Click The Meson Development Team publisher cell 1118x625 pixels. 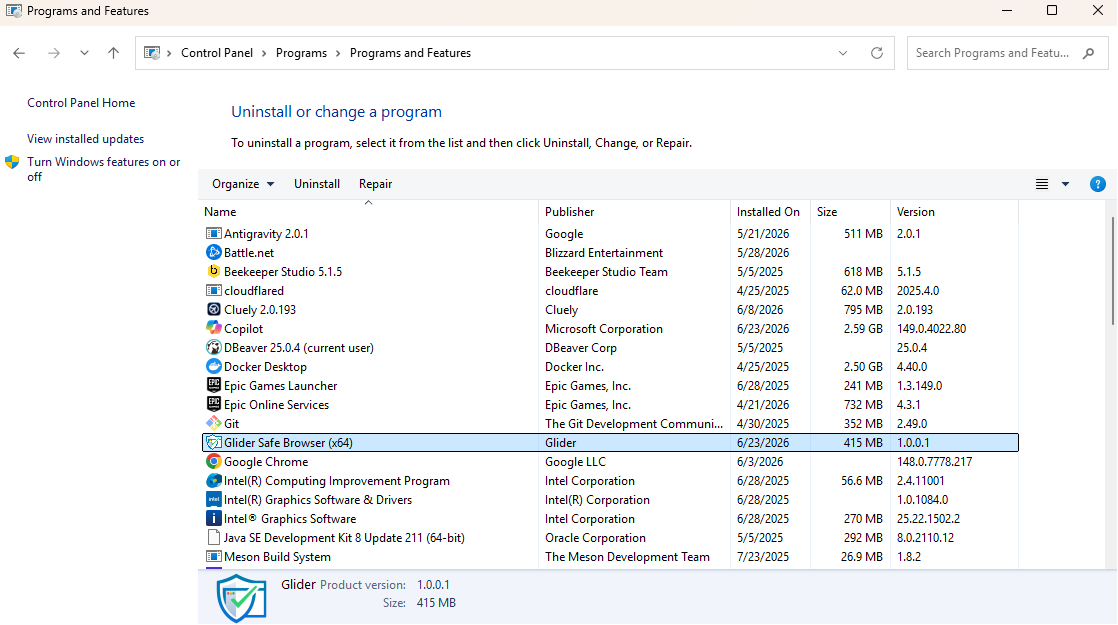pos(627,557)
